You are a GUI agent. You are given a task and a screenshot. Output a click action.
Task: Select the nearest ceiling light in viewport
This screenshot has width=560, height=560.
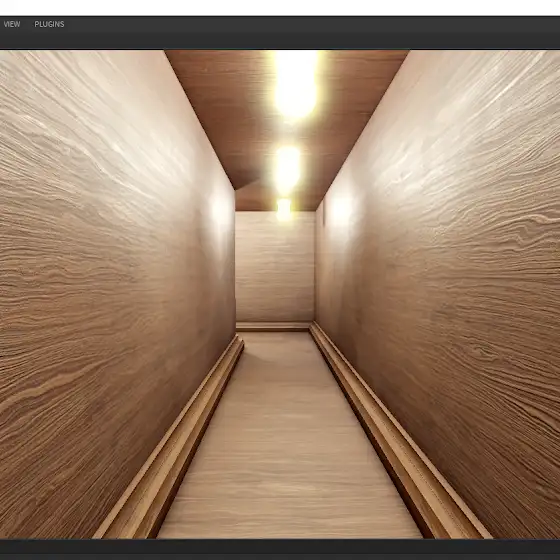click(295, 85)
